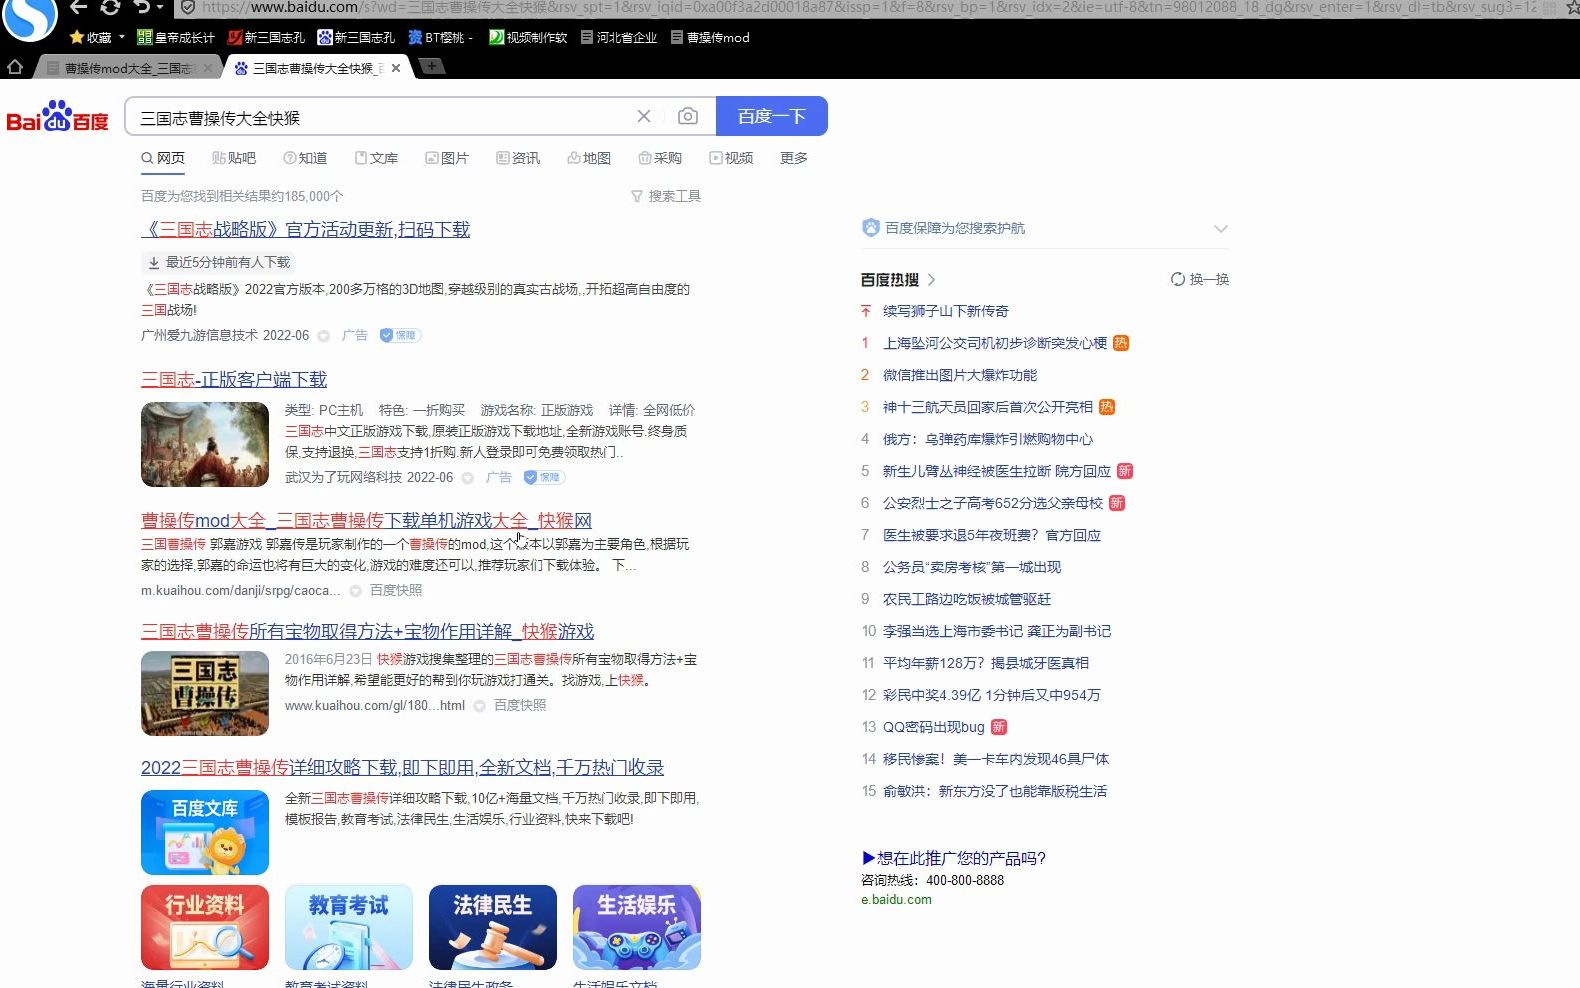Open the 更多 more categories menu
This screenshot has height=988, width=1580.
[x=794, y=158]
